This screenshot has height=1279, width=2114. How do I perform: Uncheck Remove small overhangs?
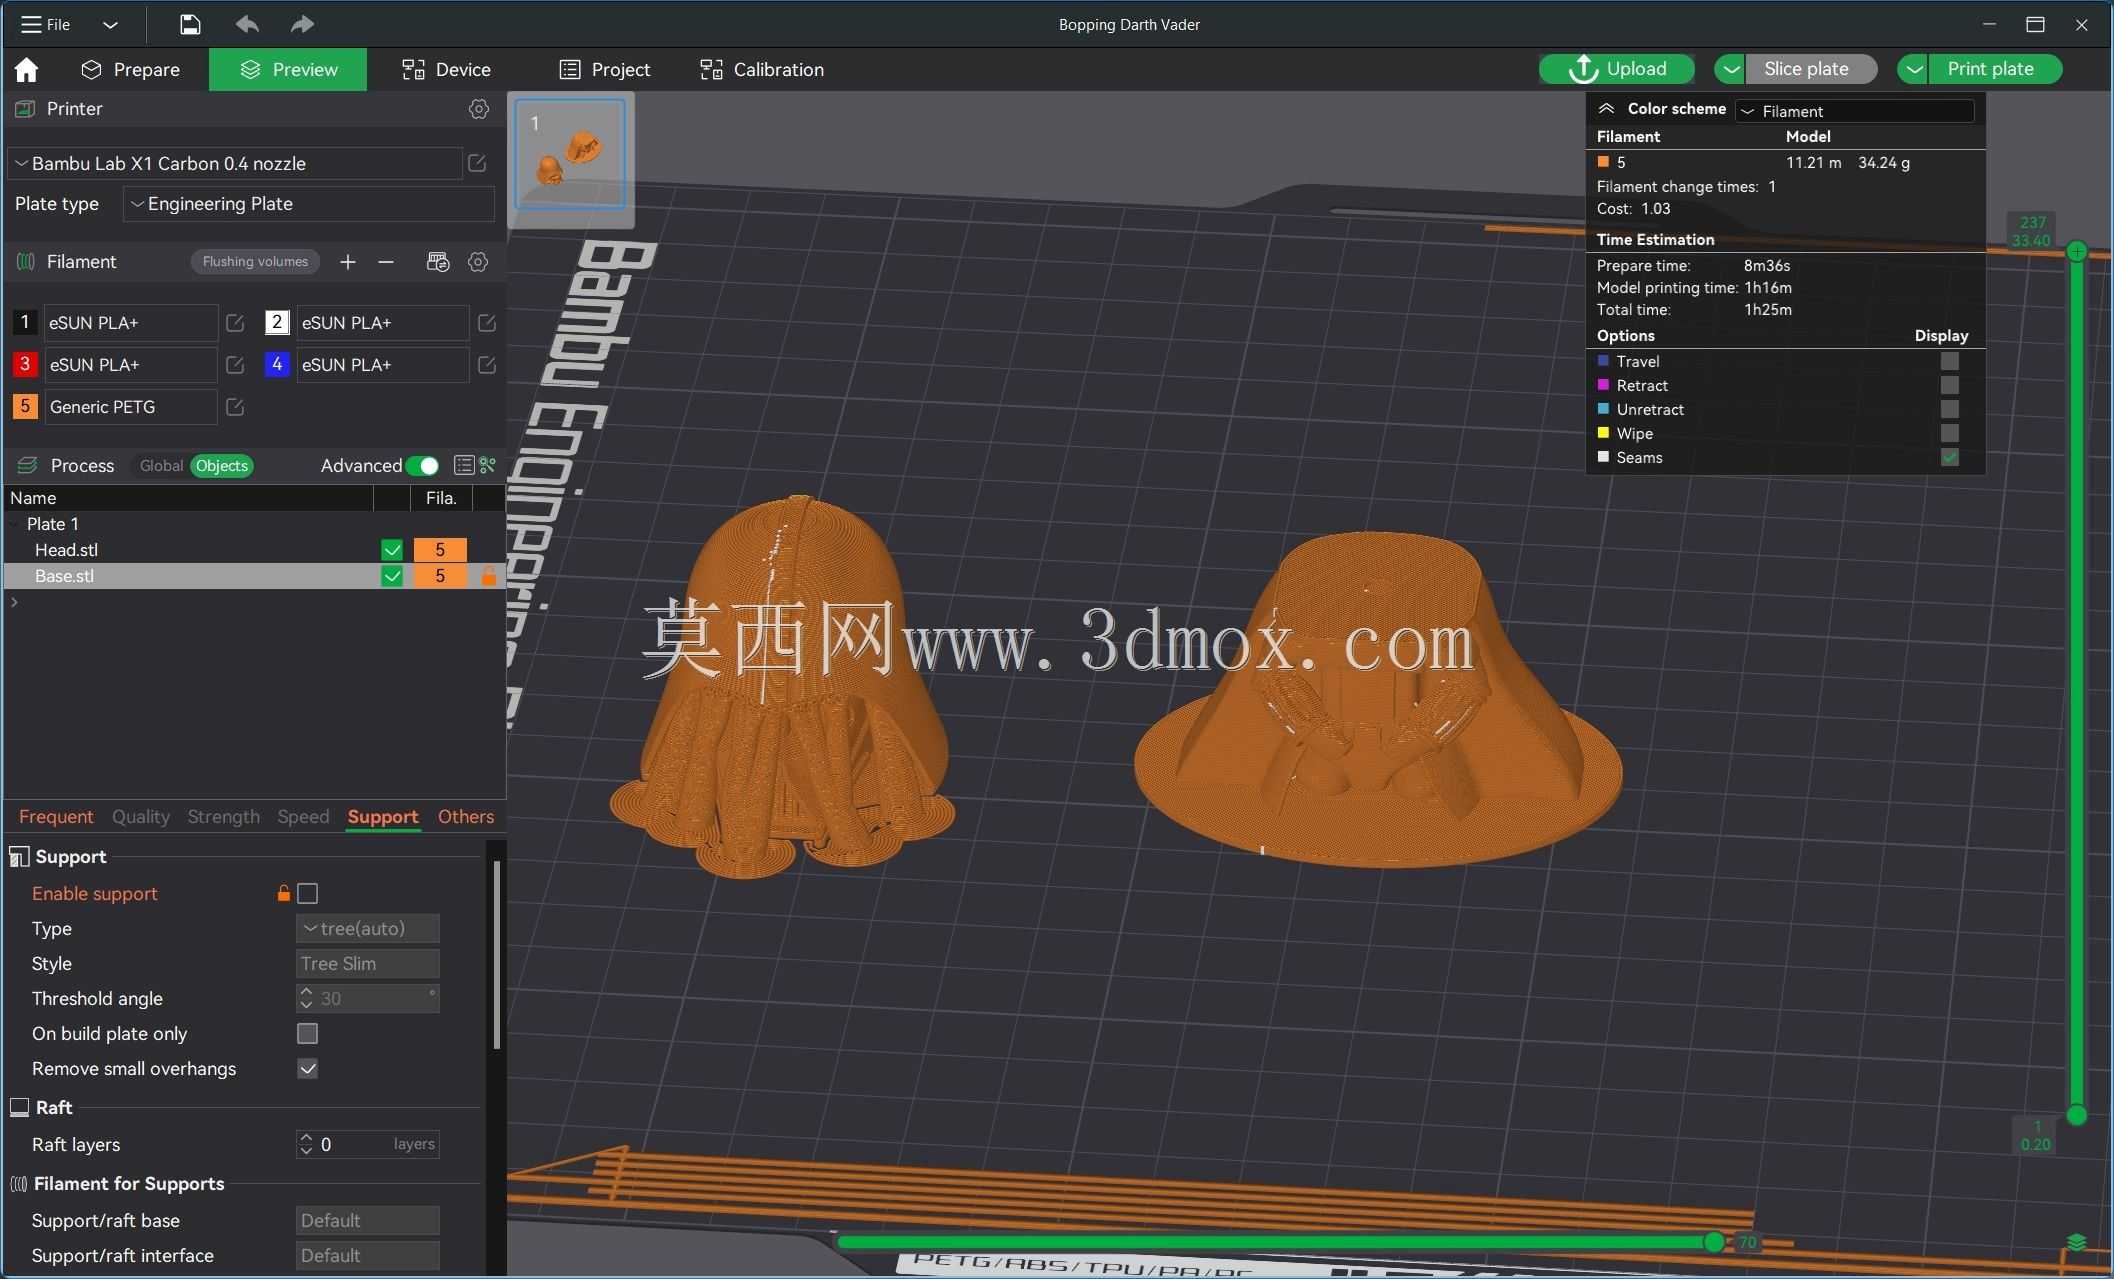click(x=308, y=1068)
